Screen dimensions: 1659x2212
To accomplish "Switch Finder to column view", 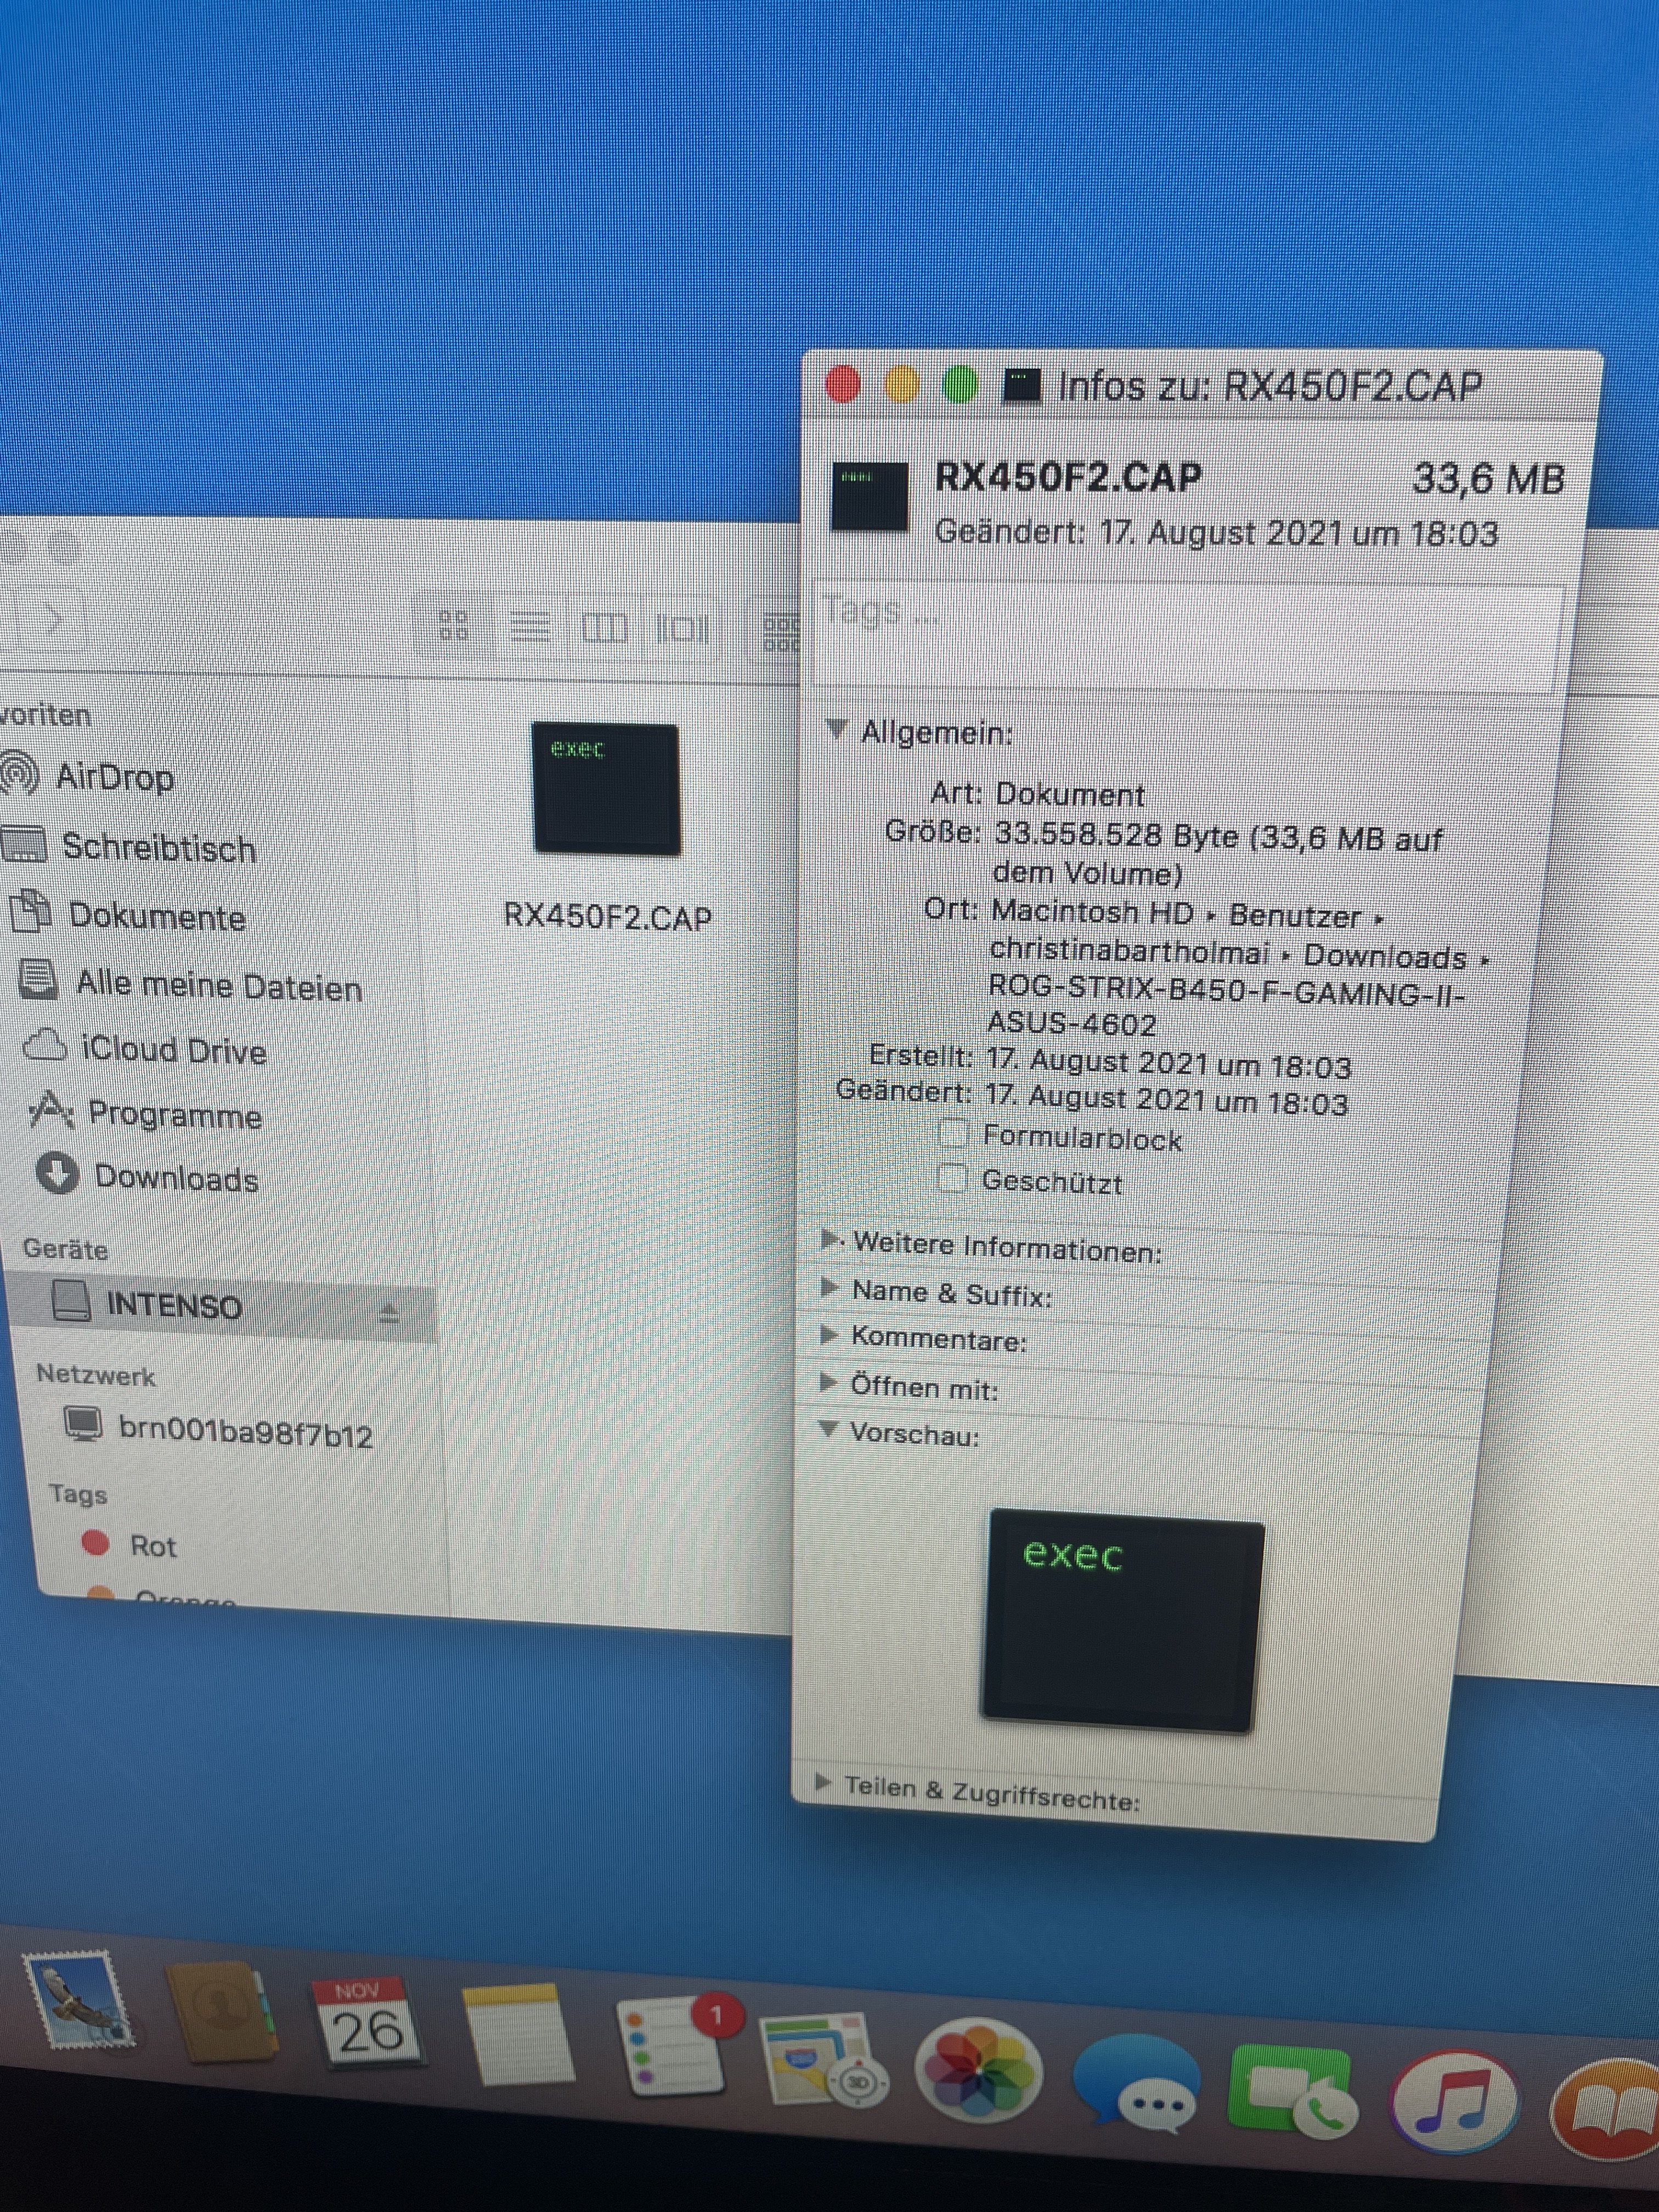I will point(604,629).
